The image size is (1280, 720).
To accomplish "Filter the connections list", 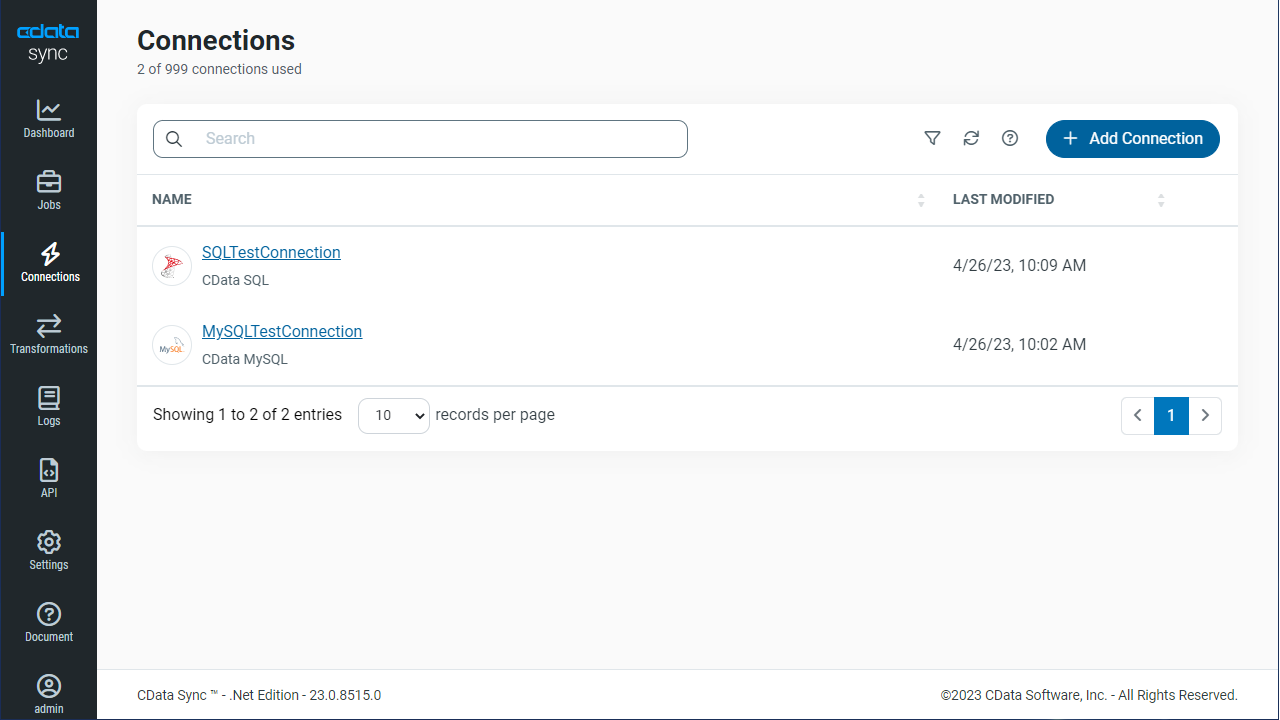I will (x=932, y=138).
